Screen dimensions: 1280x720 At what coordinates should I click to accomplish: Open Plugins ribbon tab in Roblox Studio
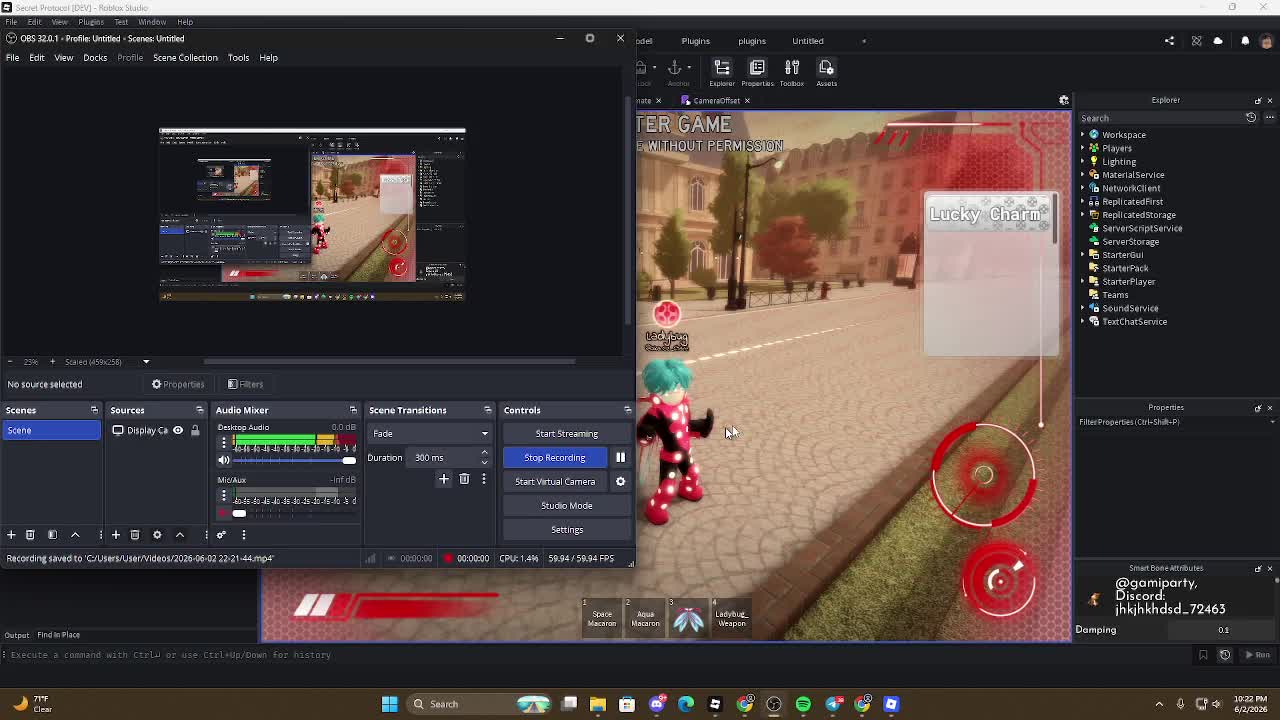point(695,41)
